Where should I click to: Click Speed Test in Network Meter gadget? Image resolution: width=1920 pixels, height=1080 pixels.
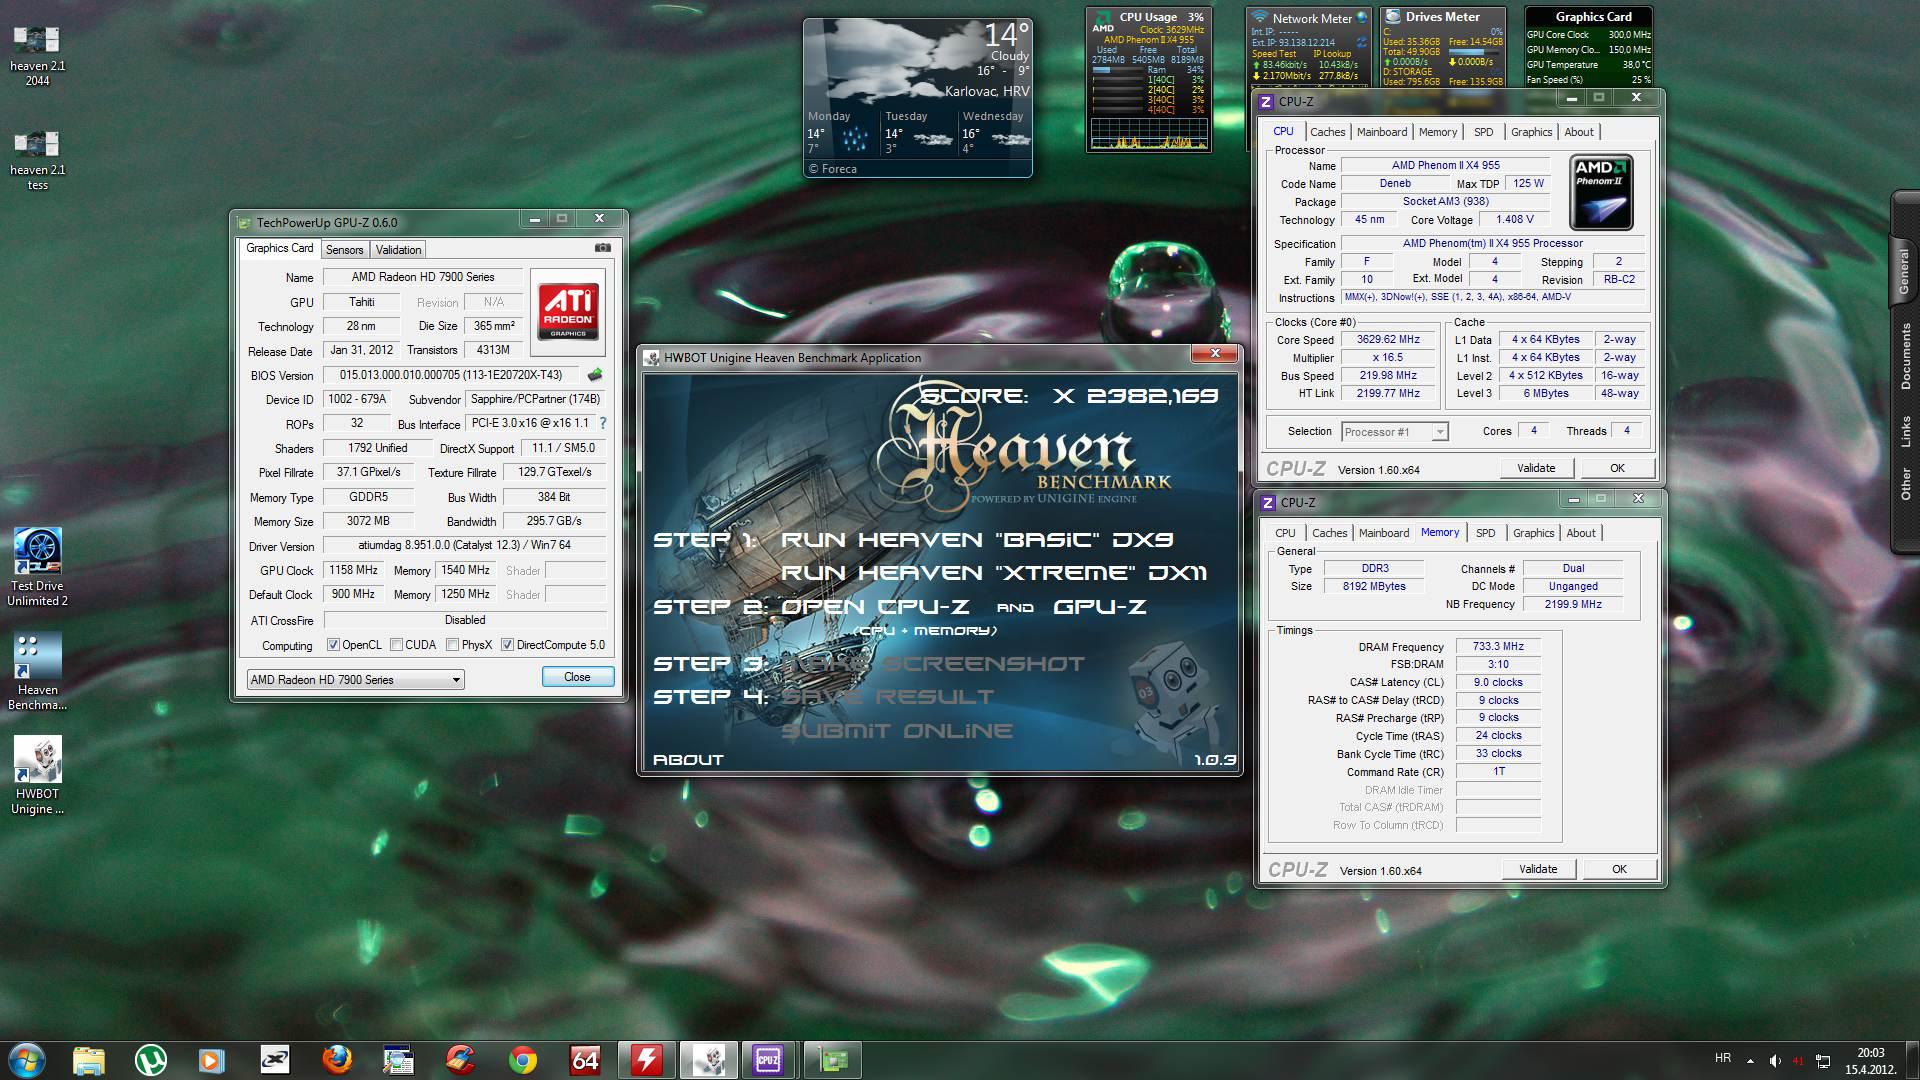[1274, 54]
